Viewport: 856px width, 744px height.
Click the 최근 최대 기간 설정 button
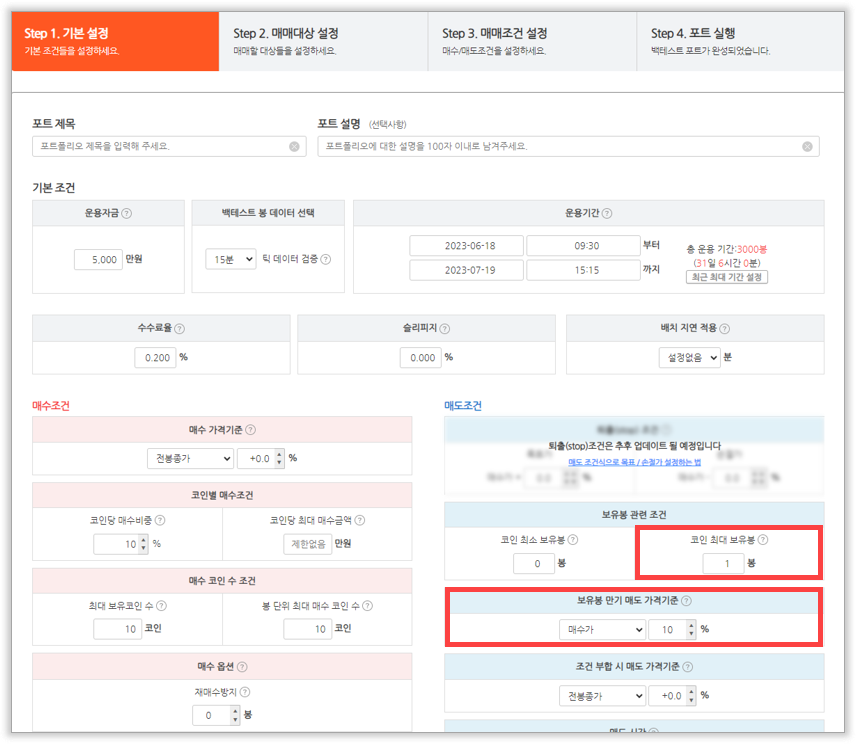point(726,277)
